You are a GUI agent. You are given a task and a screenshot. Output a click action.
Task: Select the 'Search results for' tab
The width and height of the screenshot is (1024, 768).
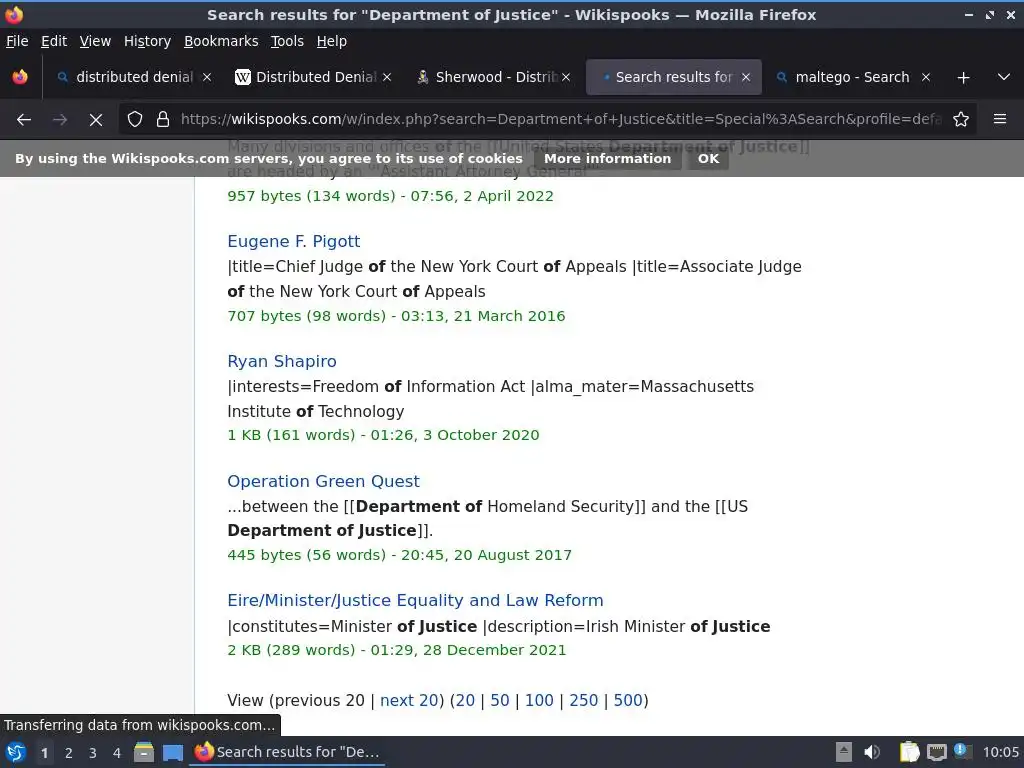[x=673, y=77]
